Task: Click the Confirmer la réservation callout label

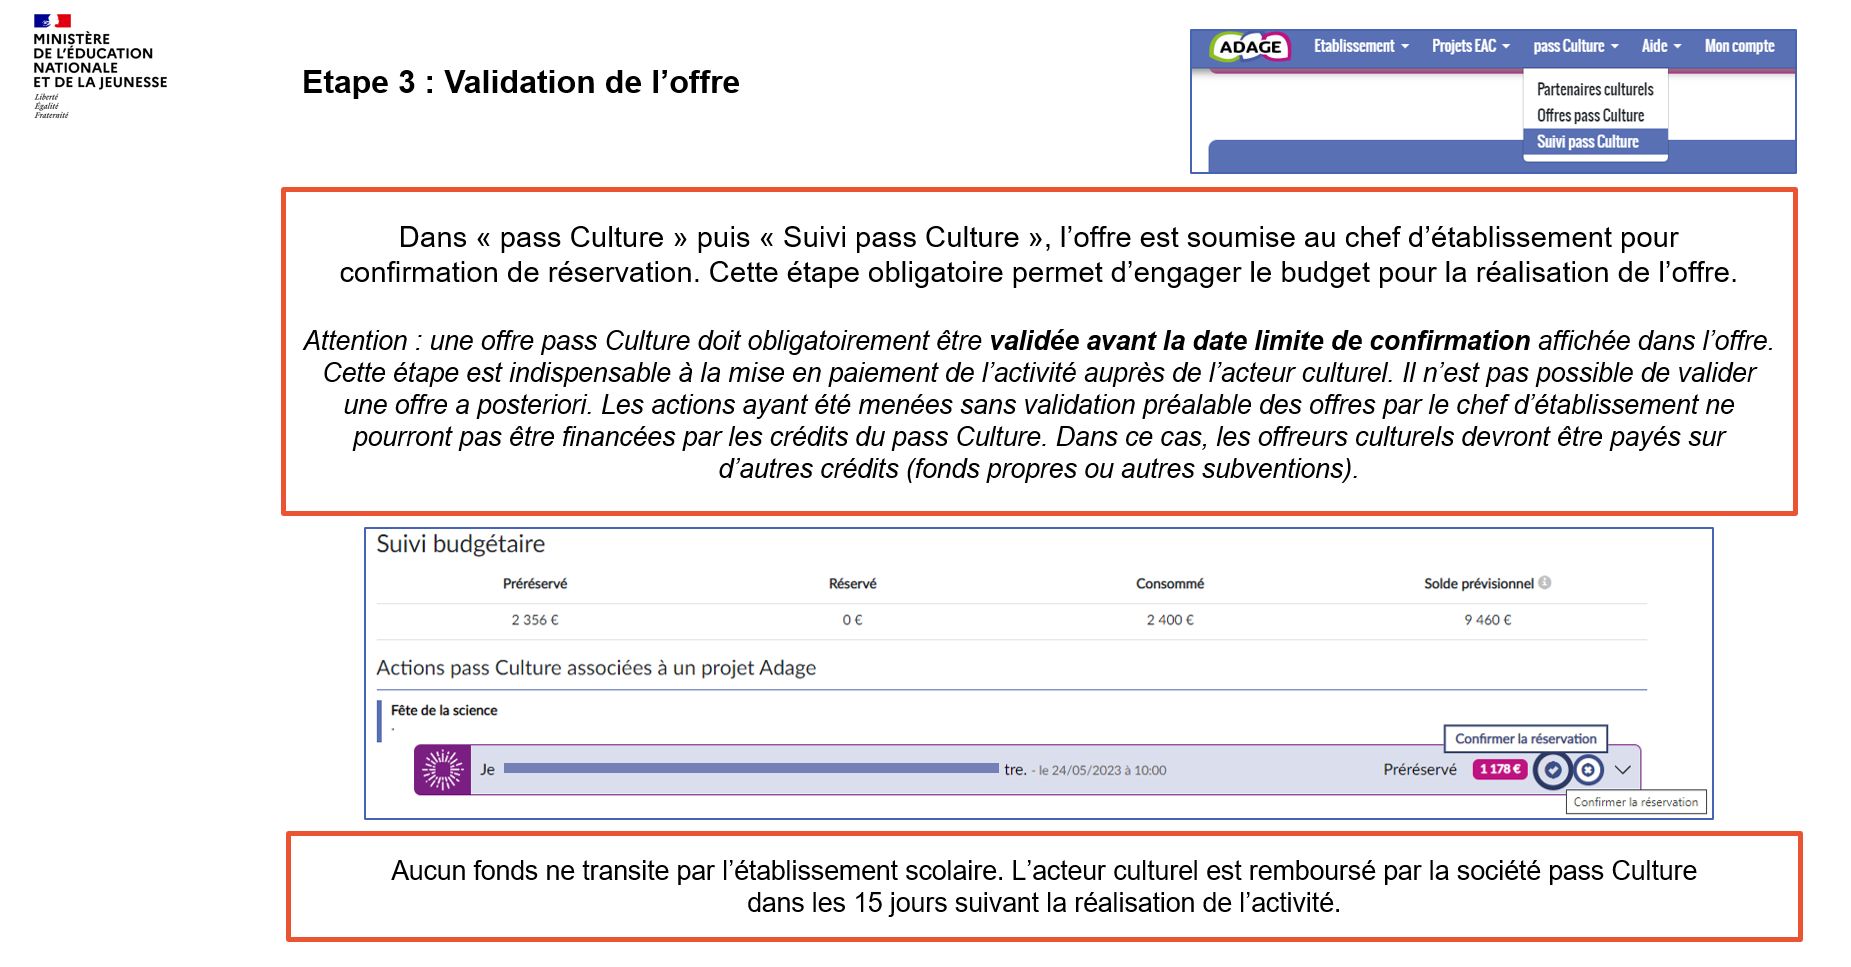Action: [1525, 739]
